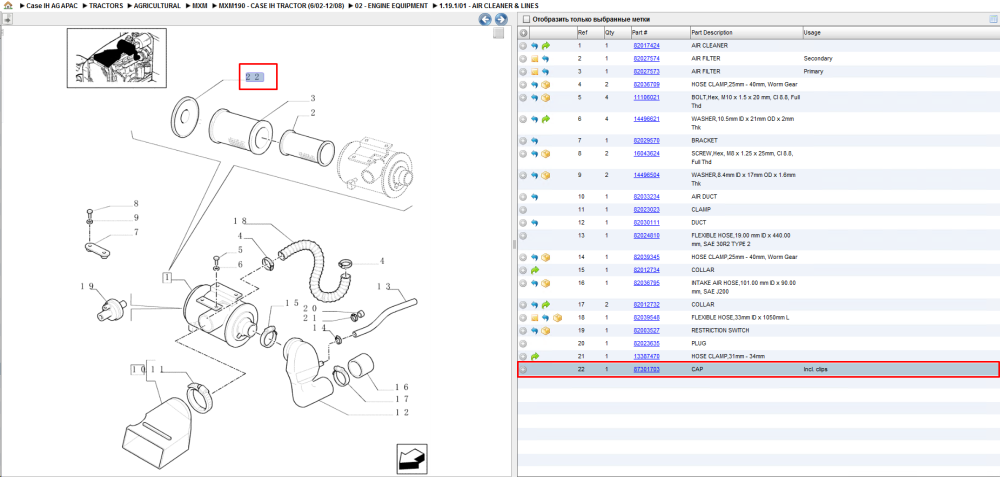1000x477 pixels.
Task: Open part number link 82027574
Action: (646, 59)
